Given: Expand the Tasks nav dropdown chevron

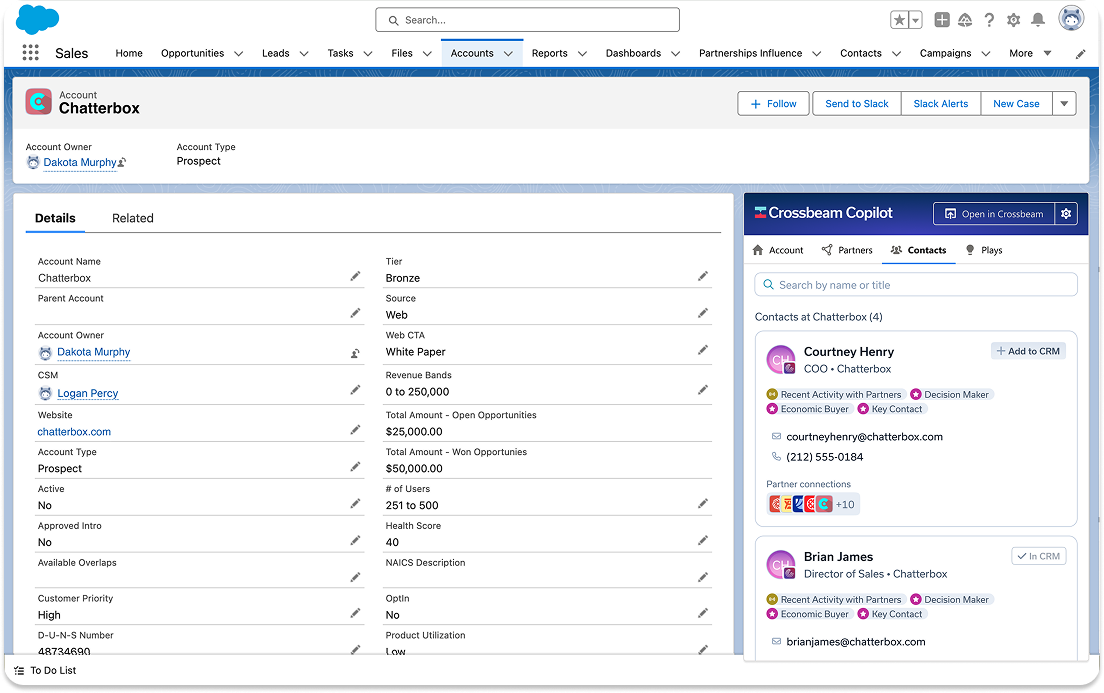Looking at the screenshot, I should coord(368,54).
